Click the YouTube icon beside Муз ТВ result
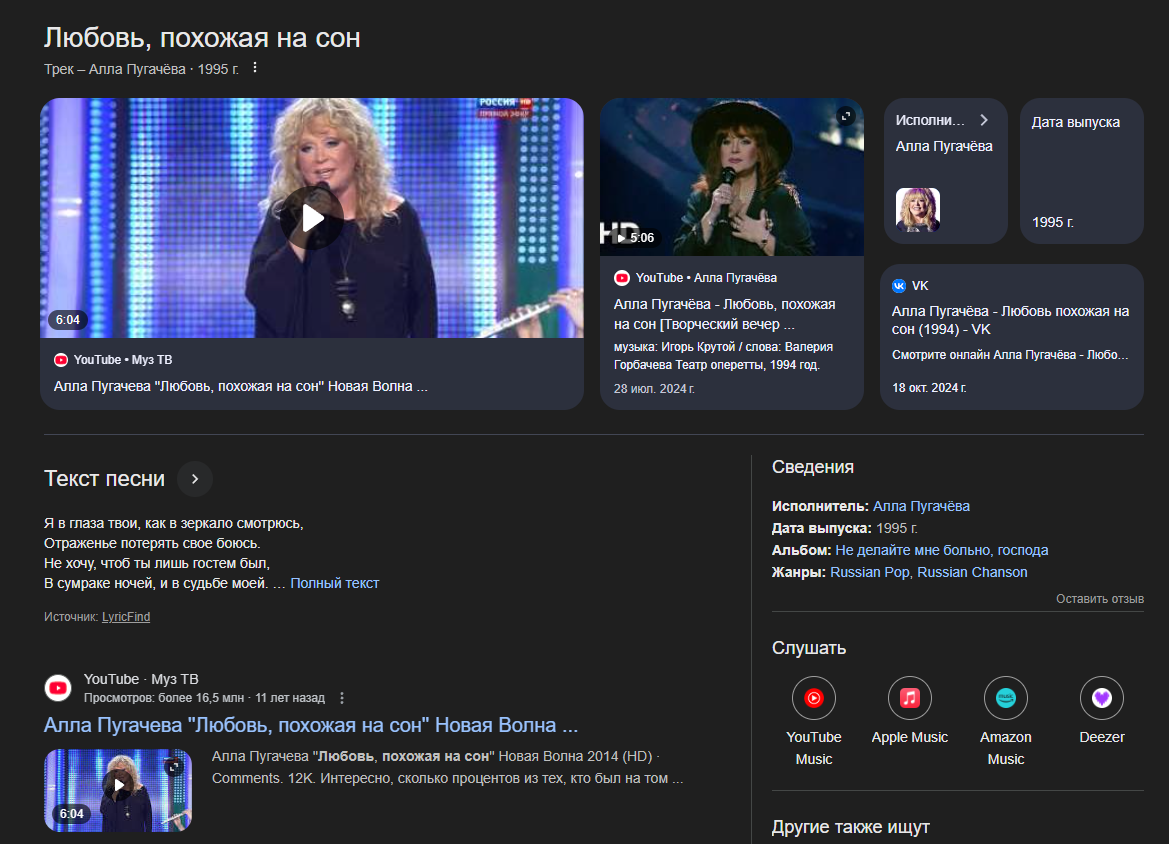The width and height of the screenshot is (1169, 844). [58, 688]
